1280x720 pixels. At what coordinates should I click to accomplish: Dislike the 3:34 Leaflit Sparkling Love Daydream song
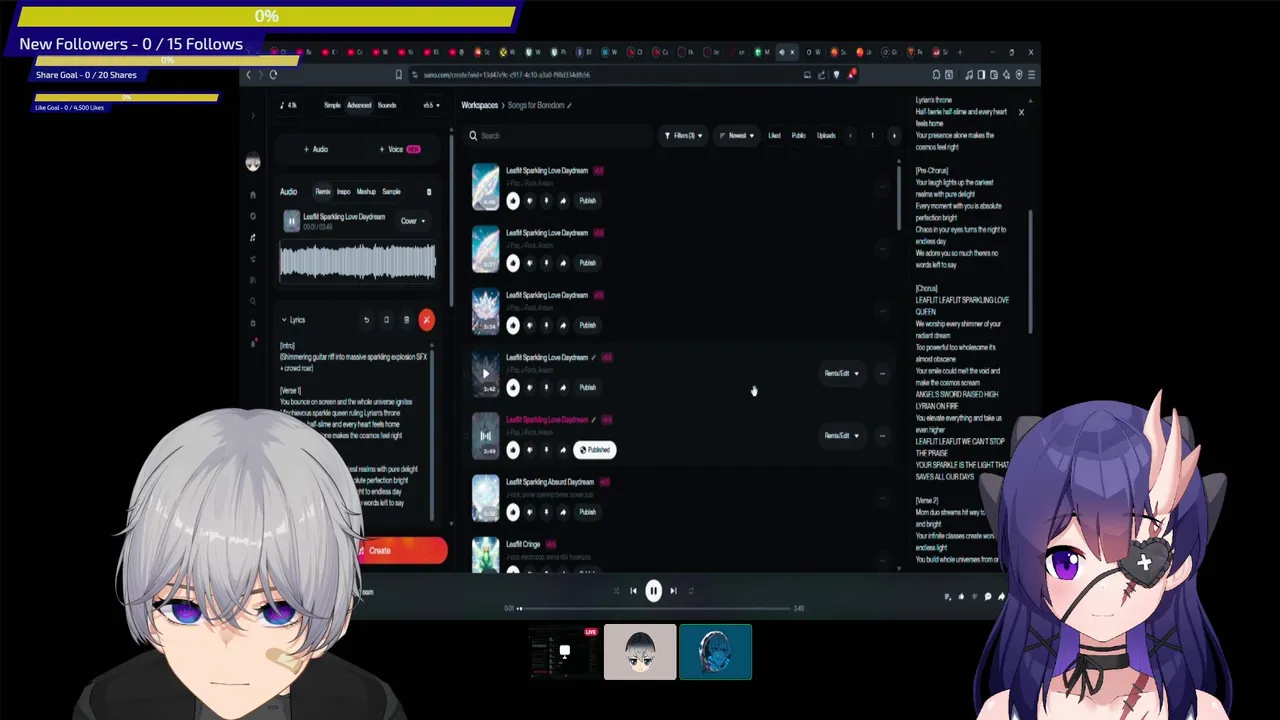[x=530, y=325]
